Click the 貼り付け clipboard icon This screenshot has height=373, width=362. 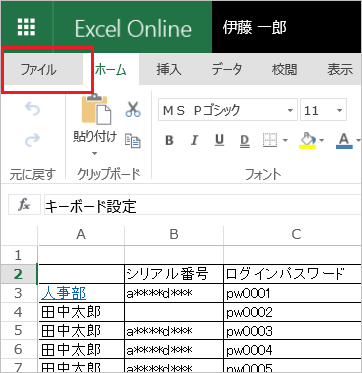point(95,109)
